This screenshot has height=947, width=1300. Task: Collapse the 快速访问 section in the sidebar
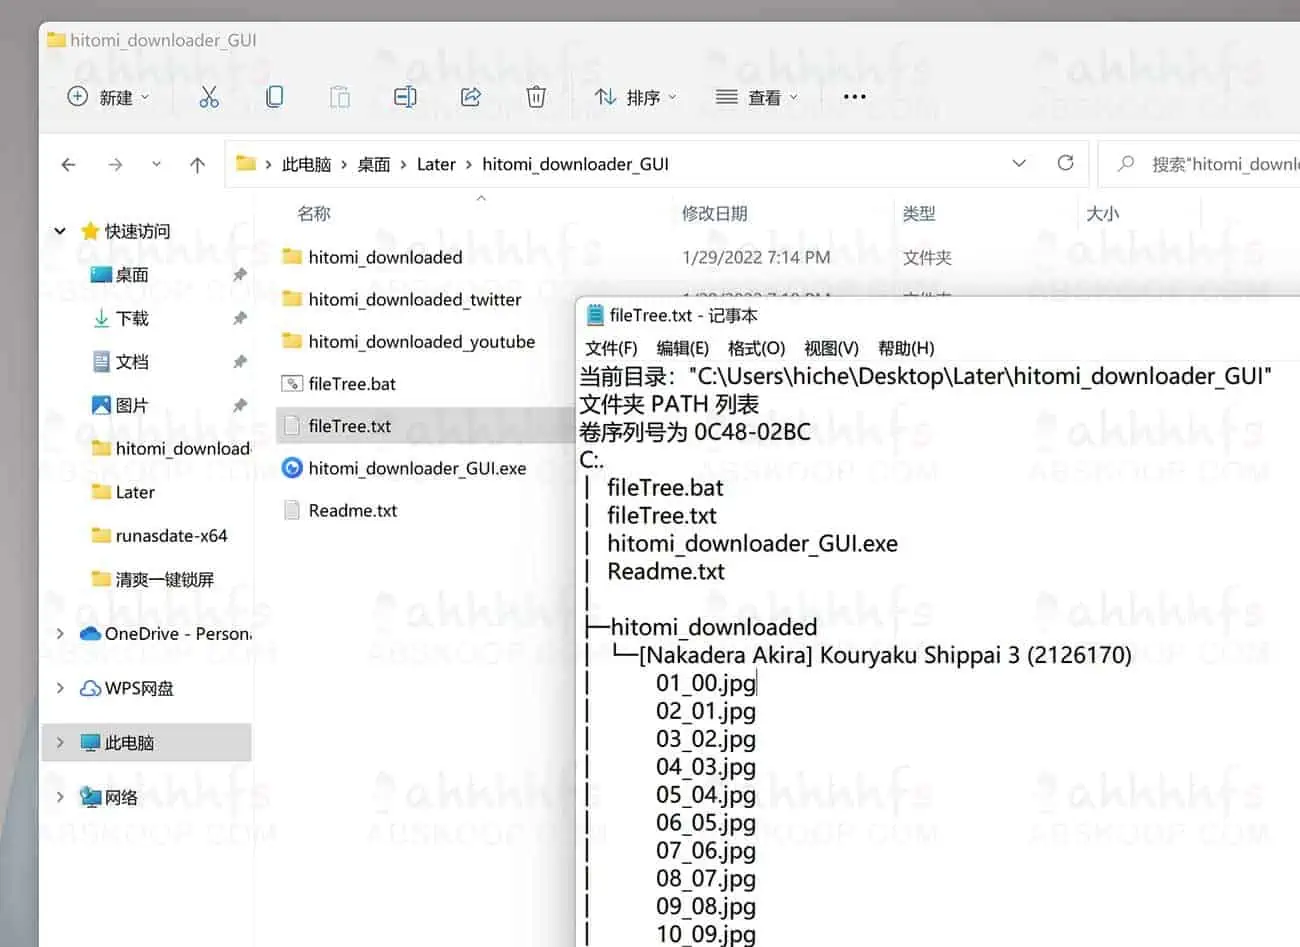point(60,230)
